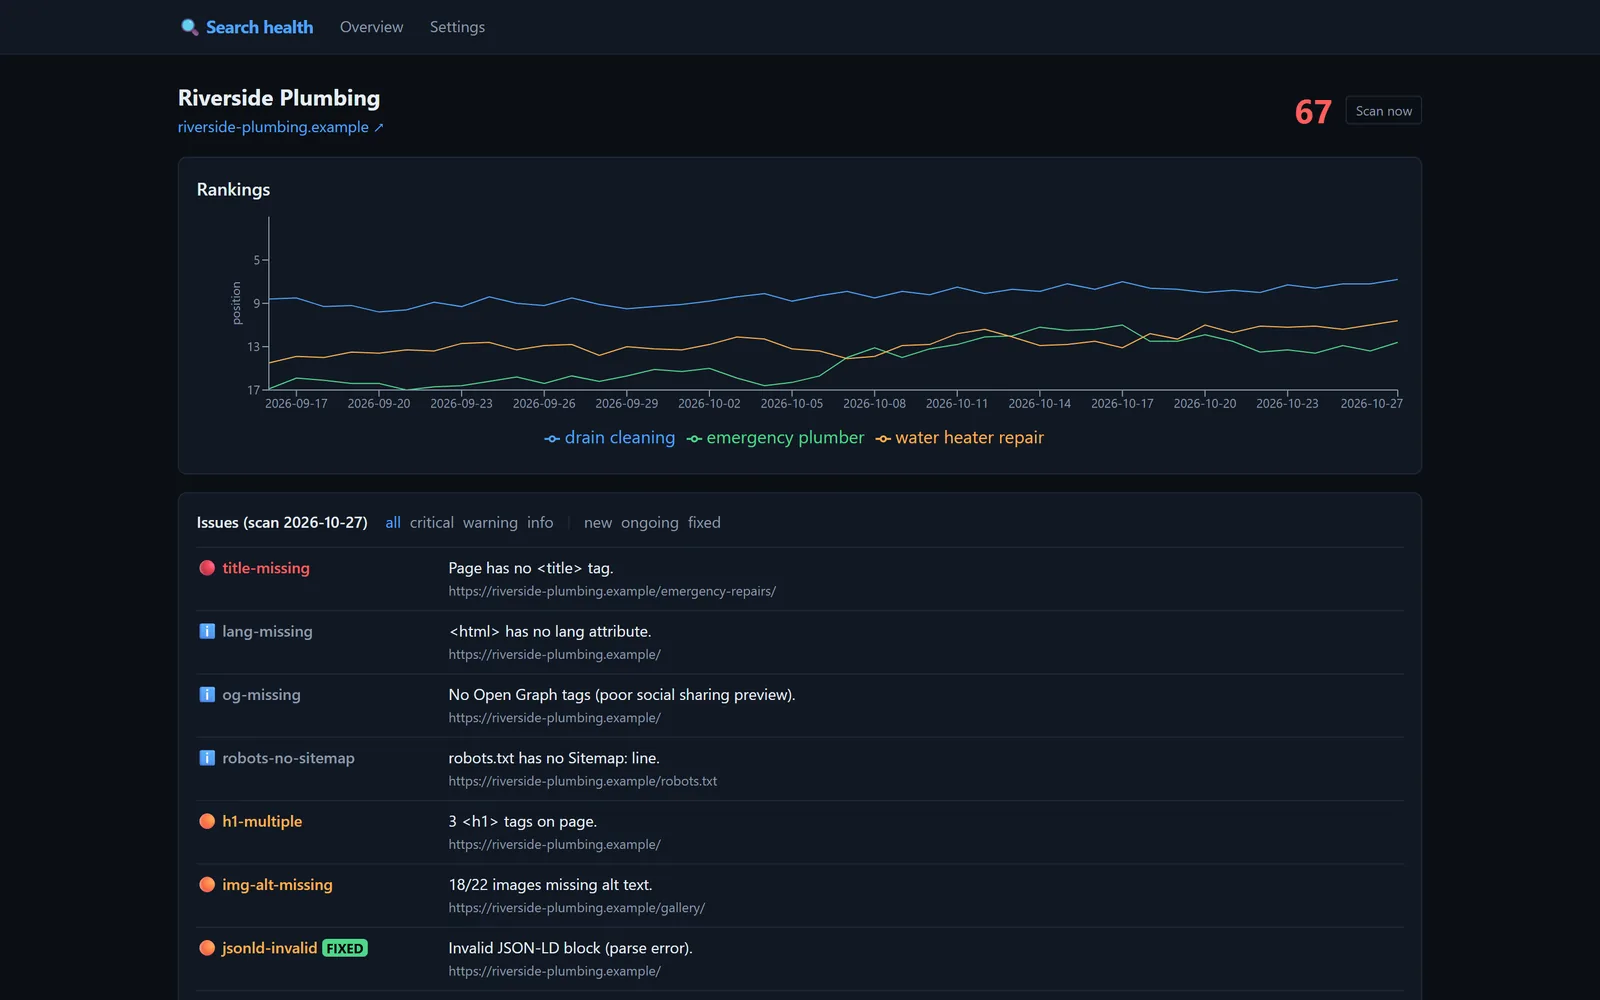The height and width of the screenshot is (1000, 1600).
Task: Click the FIXED badge on jsonld-invalid
Action: [x=345, y=948]
